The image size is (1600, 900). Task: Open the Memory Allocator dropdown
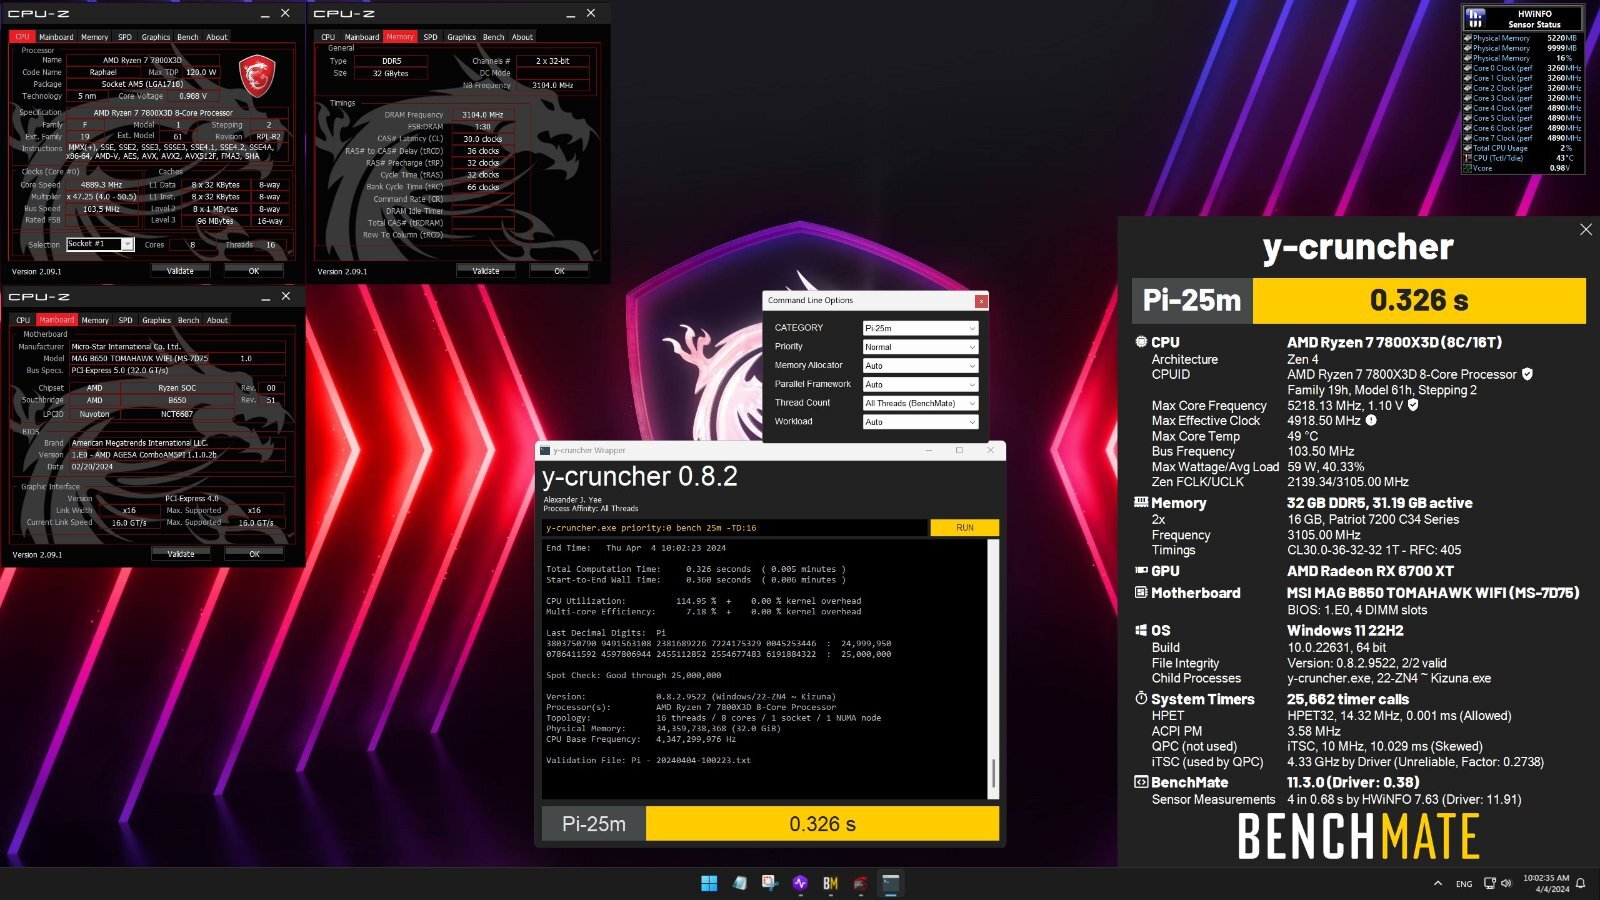[920, 366]
